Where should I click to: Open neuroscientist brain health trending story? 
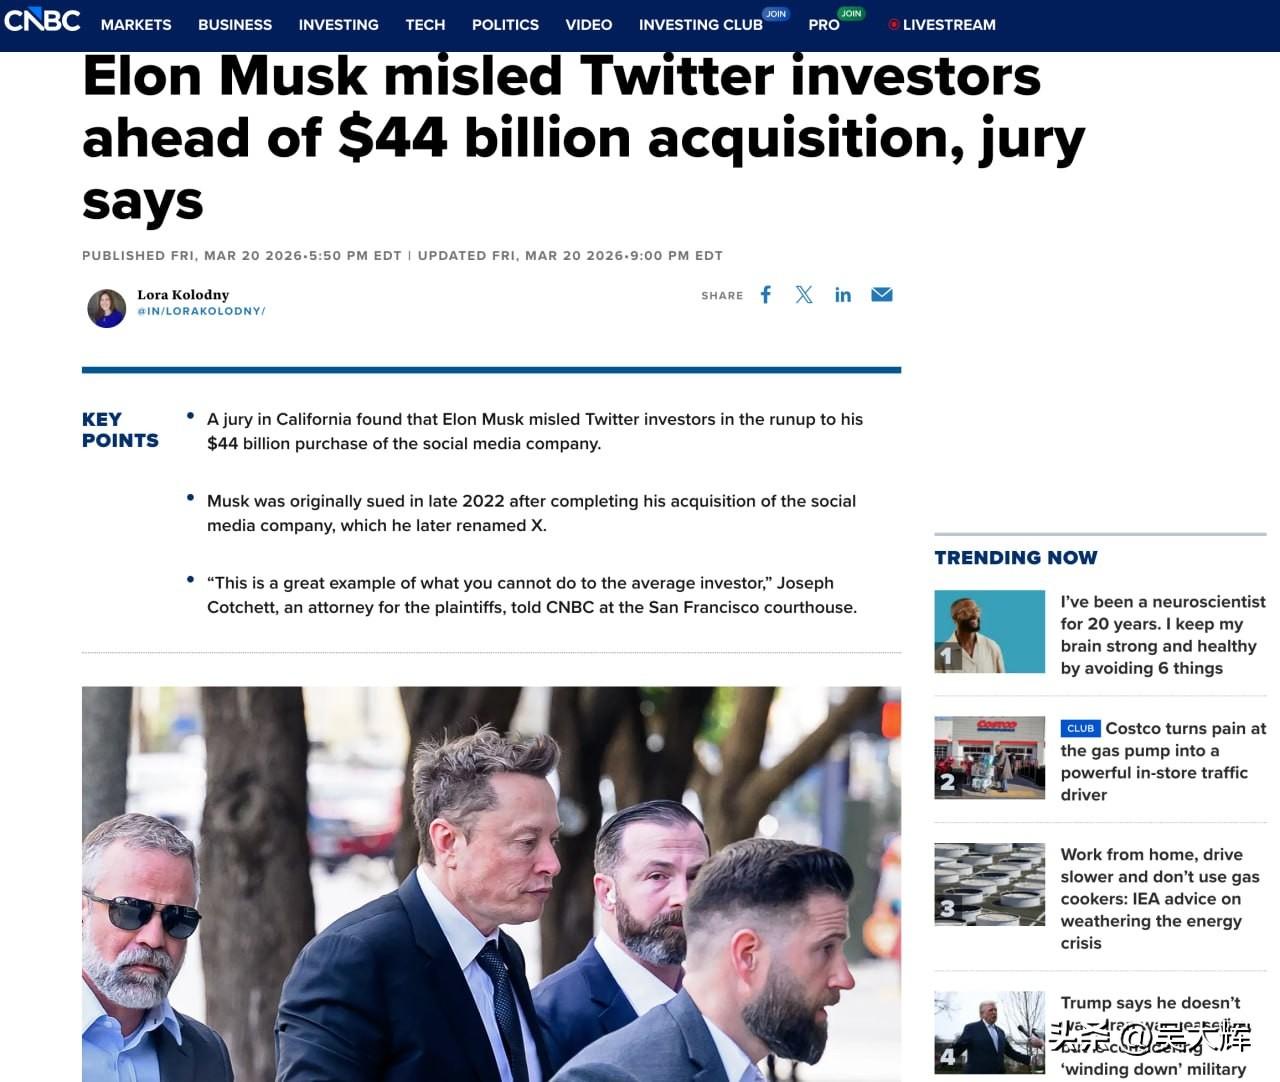(x=1162, y=635)
